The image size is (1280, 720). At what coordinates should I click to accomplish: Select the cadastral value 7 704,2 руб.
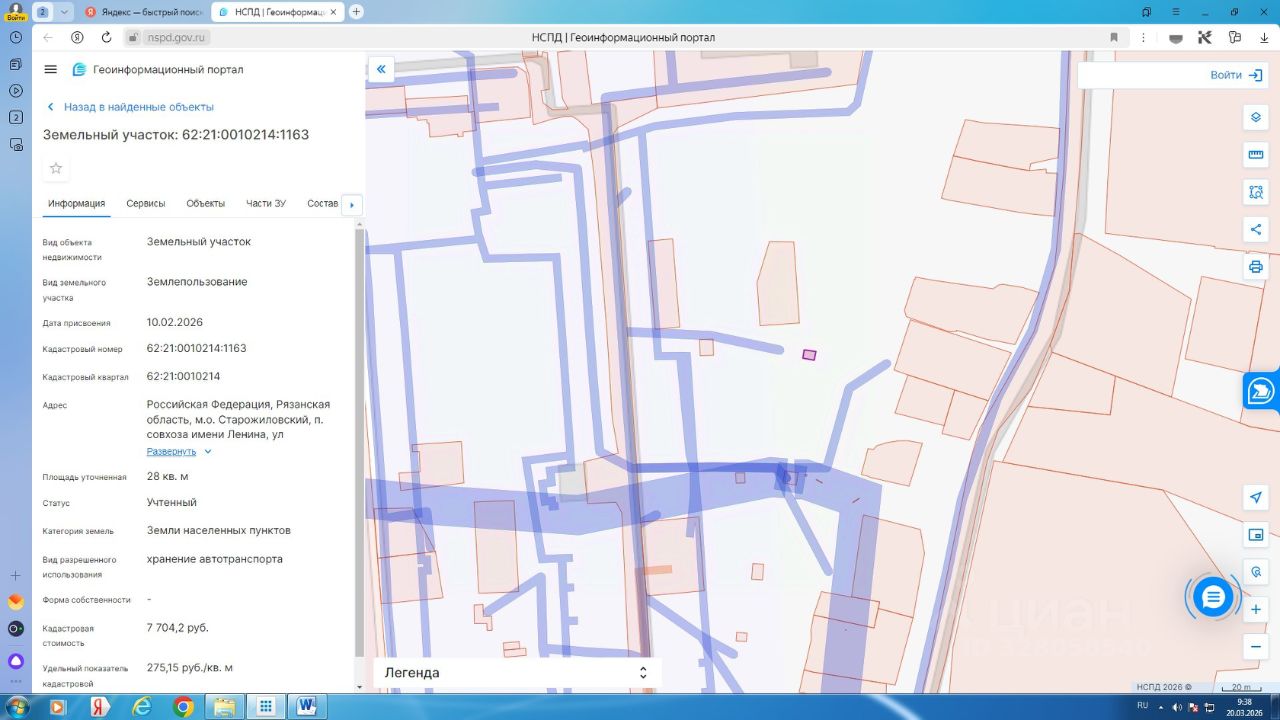click(x=178, y=628)
